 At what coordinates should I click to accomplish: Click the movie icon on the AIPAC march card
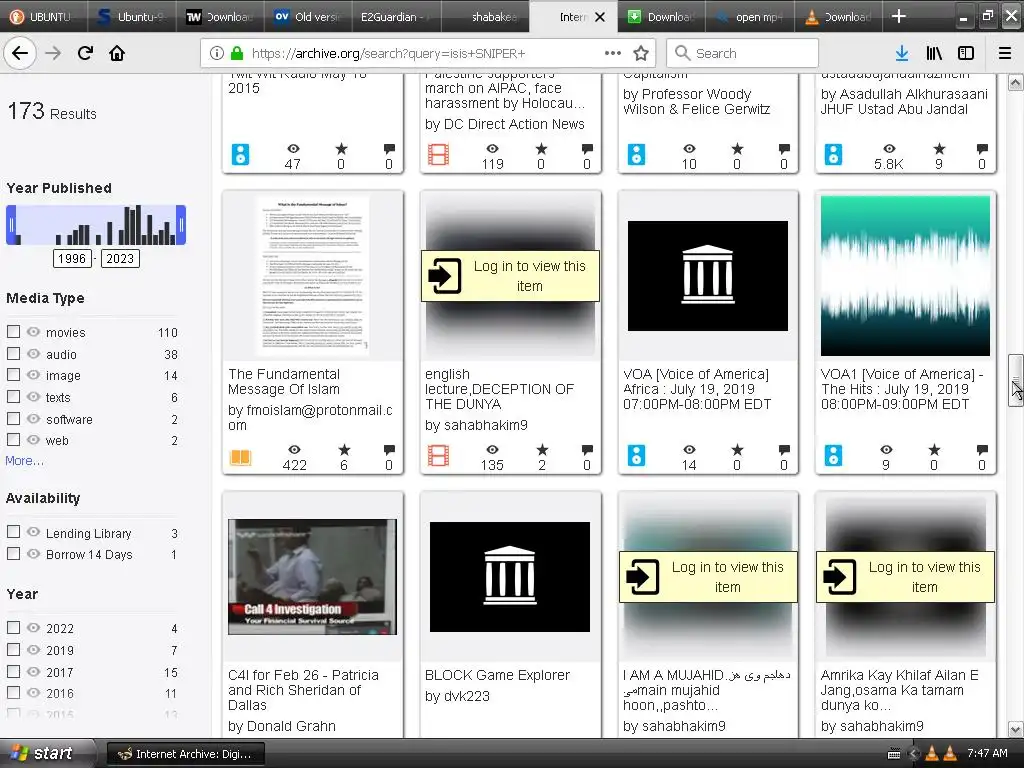[438, 155]
